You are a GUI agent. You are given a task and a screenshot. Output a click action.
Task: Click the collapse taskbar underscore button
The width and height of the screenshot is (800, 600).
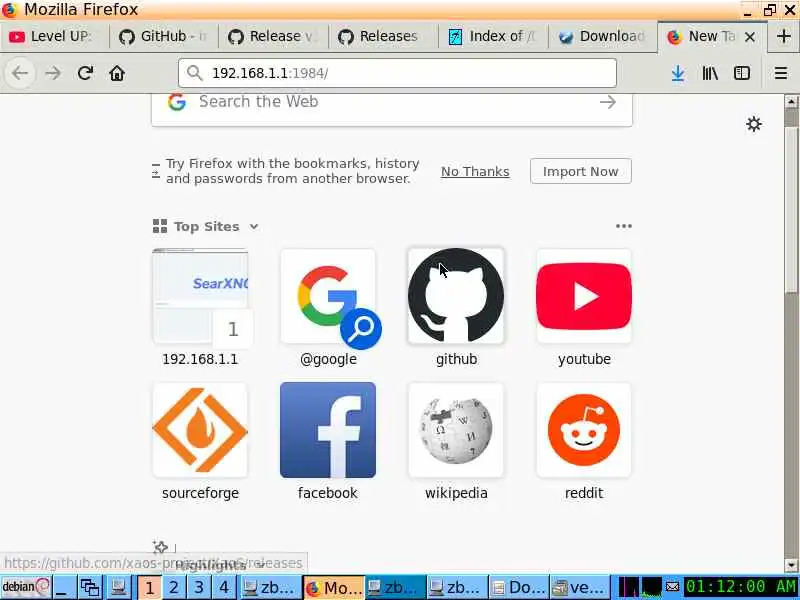click(x=64, y=587)
